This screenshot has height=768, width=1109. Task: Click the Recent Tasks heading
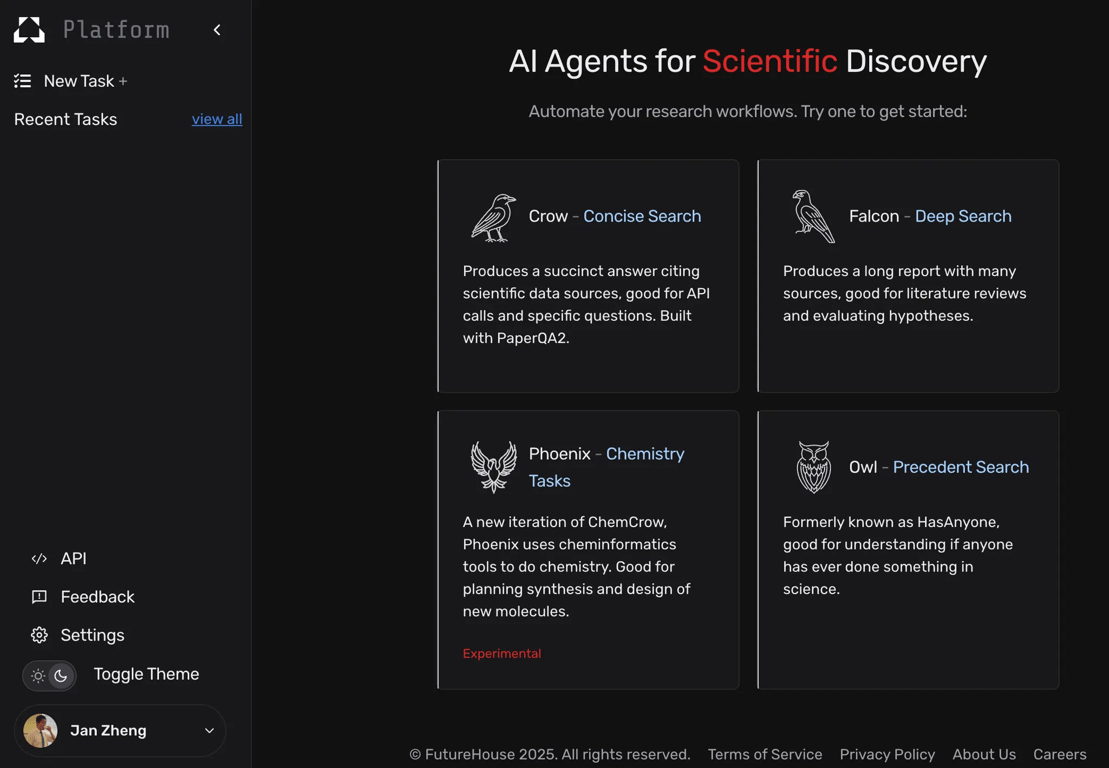(66, 120)
